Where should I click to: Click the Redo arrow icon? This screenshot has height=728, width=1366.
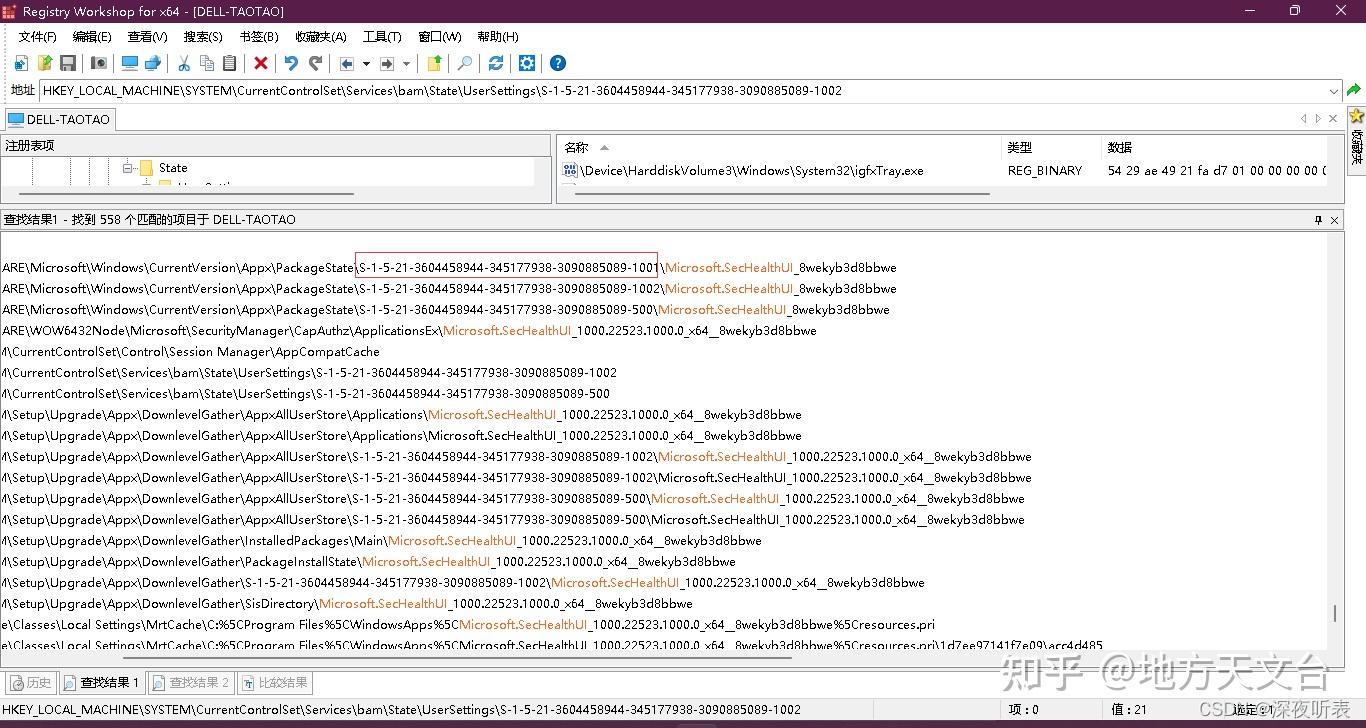(315, 63)
